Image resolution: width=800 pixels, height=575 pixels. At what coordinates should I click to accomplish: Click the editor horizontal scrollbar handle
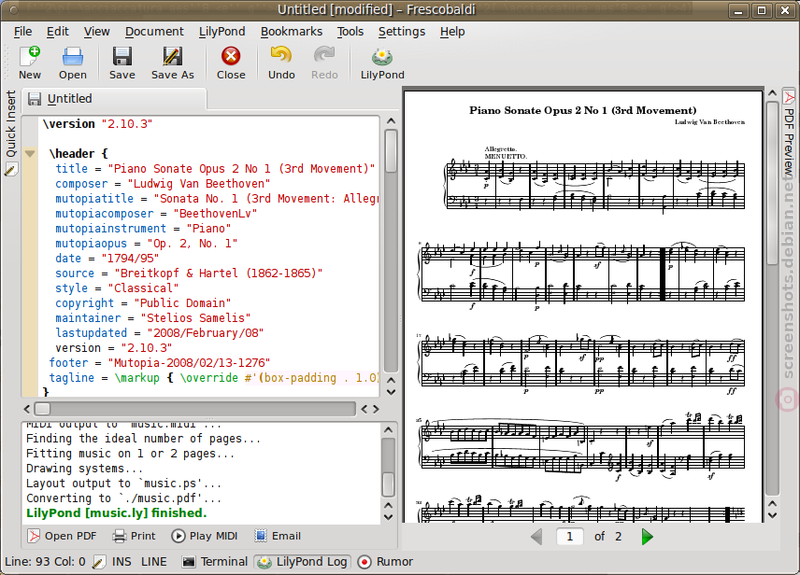click(x=42, y=409)
